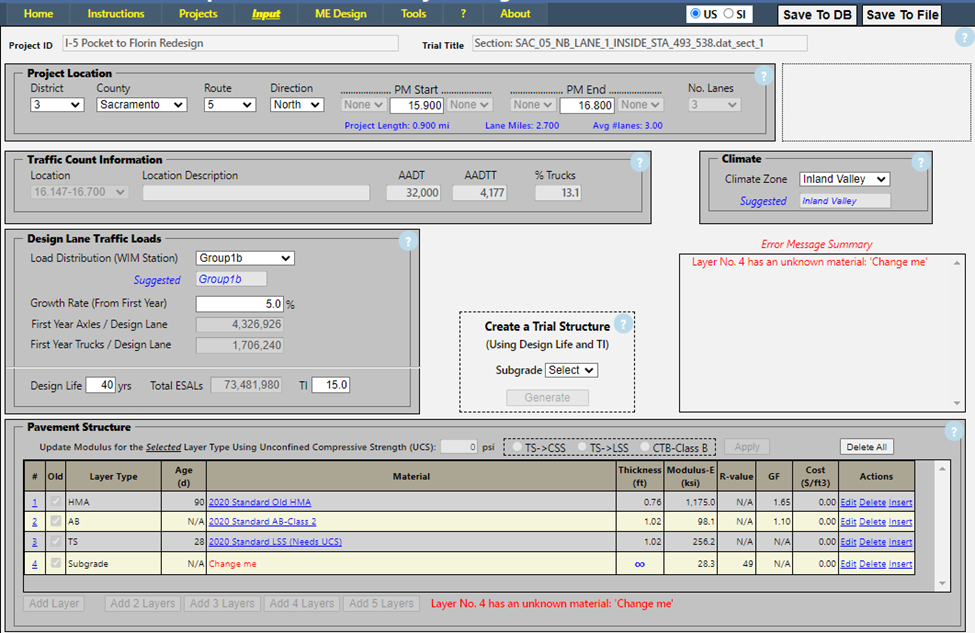Show help for Design Lane Traffic Loads
Viewport: 975px width, 633px height.
click(407, 241)
